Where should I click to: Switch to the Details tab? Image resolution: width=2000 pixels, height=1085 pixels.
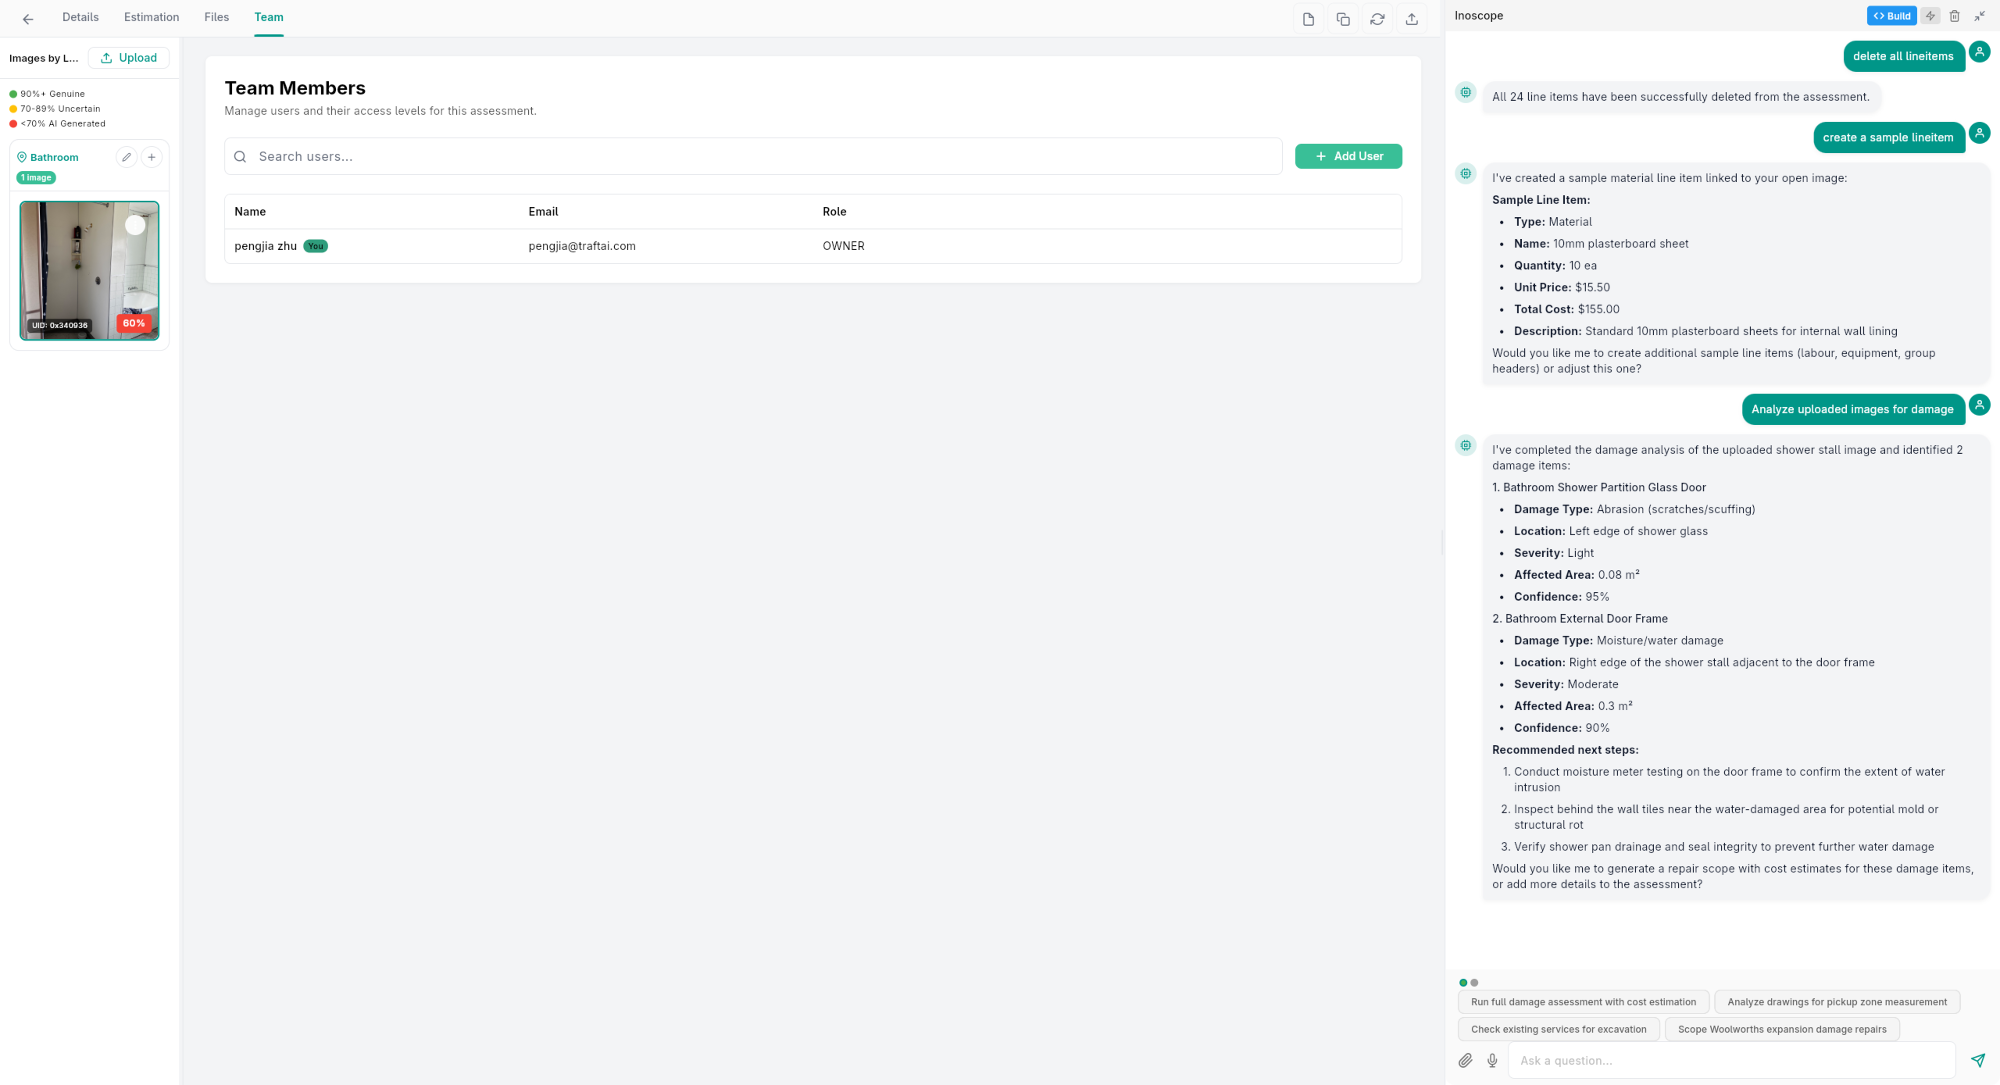click(80, 17)
